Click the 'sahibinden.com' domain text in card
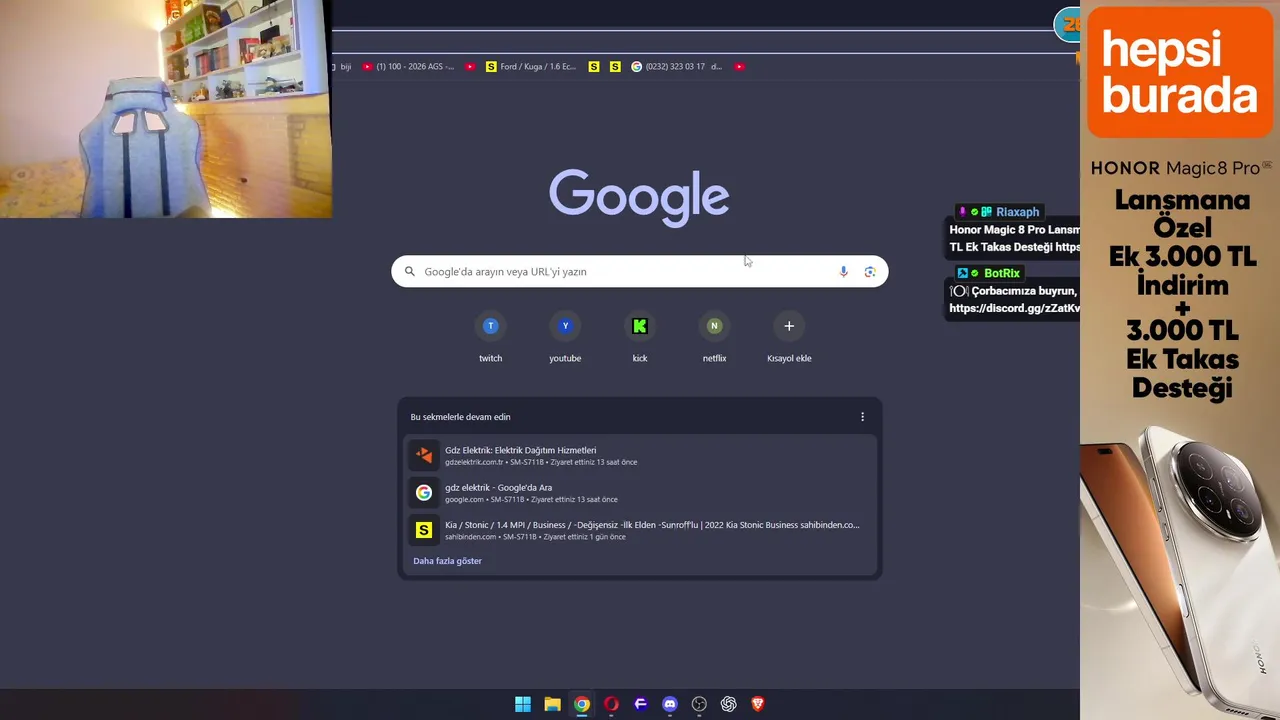1280x720 pixels. (x=470, y=537)
